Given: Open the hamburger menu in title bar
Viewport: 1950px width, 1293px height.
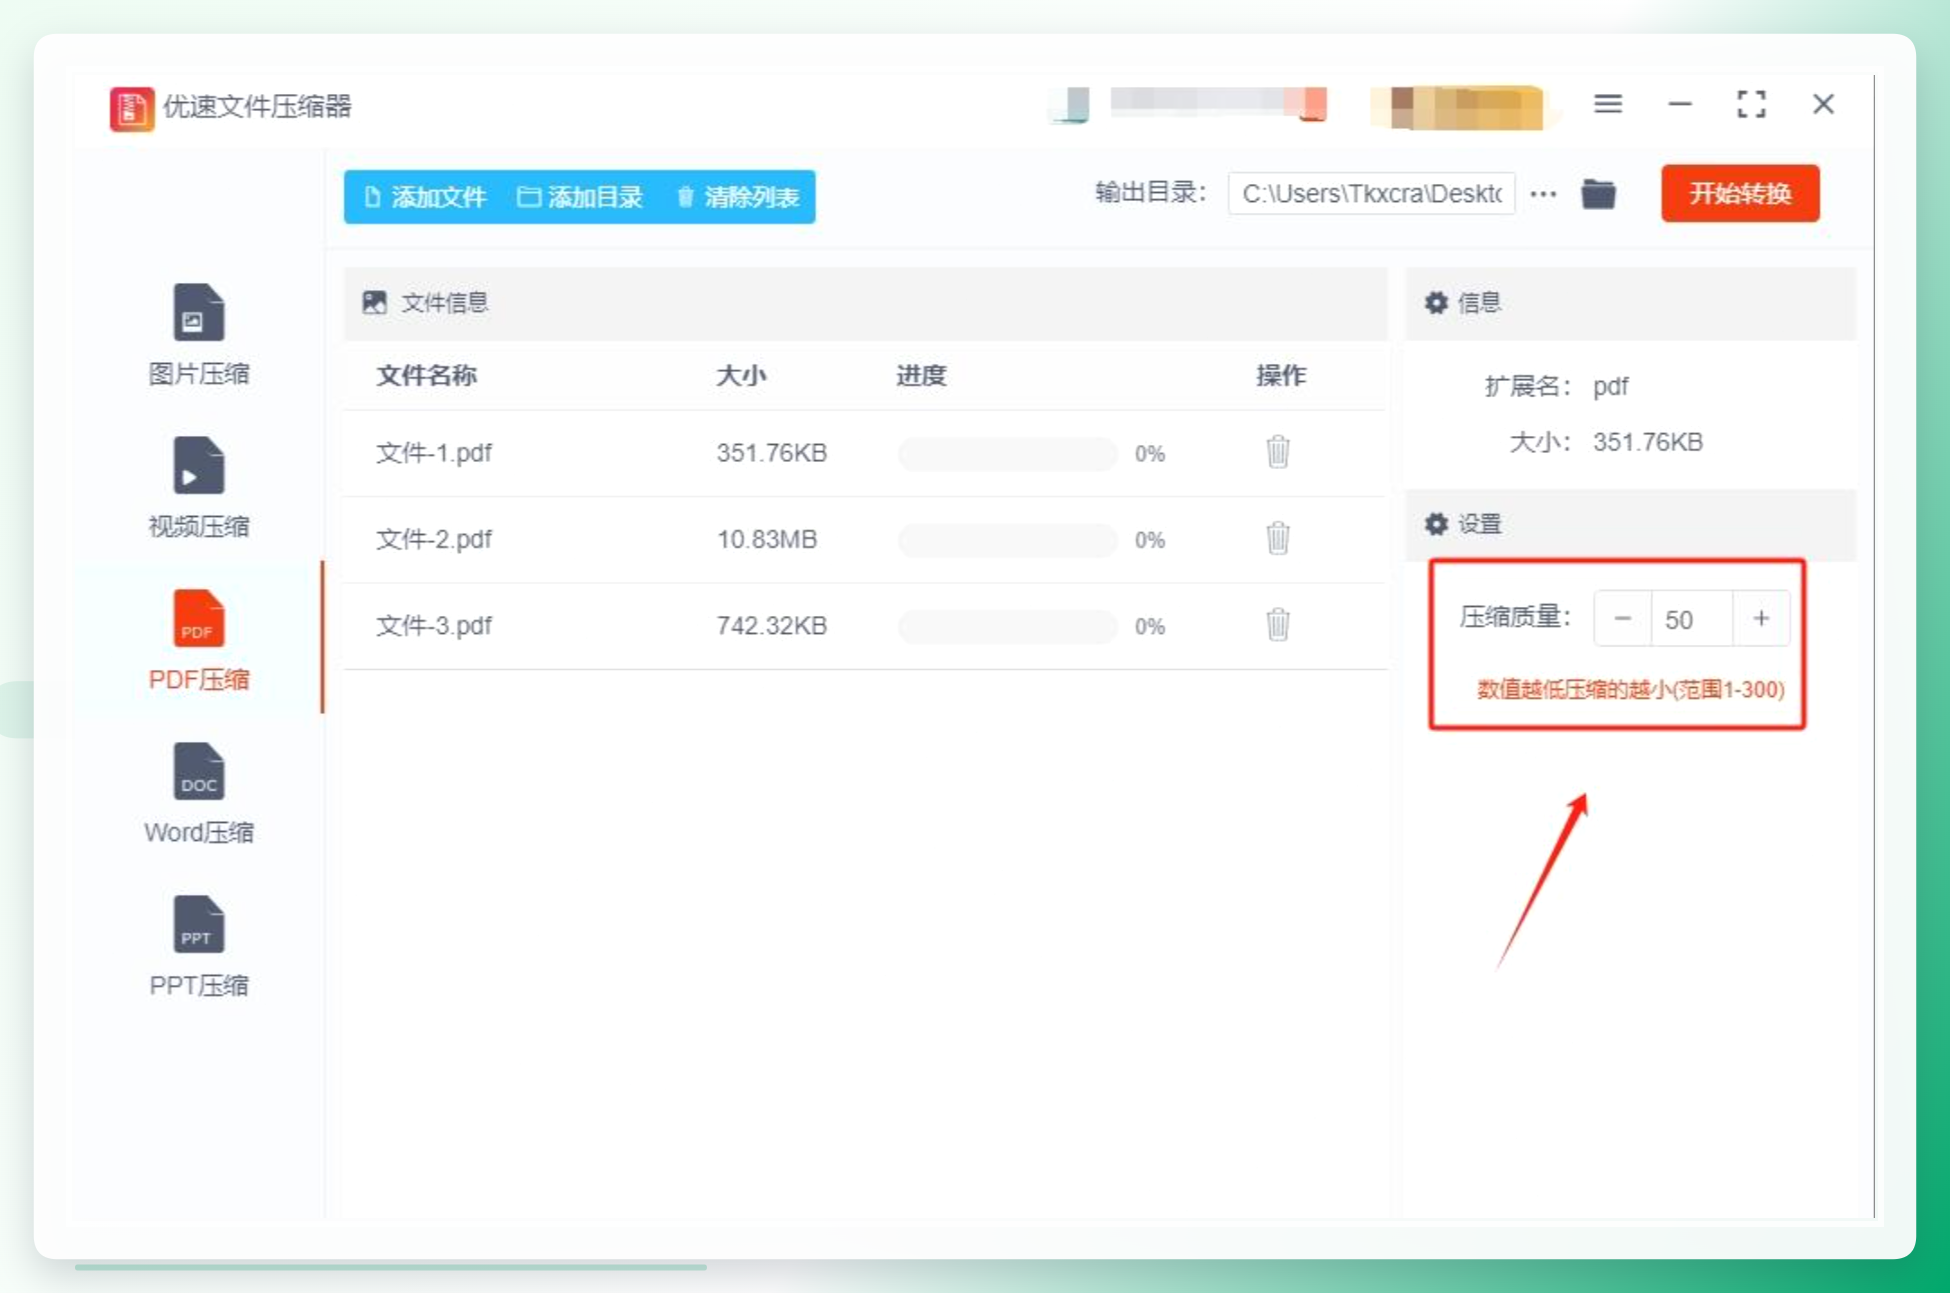Looking at the screenshot, I should pyautogui.click(x=1607, y=104).
